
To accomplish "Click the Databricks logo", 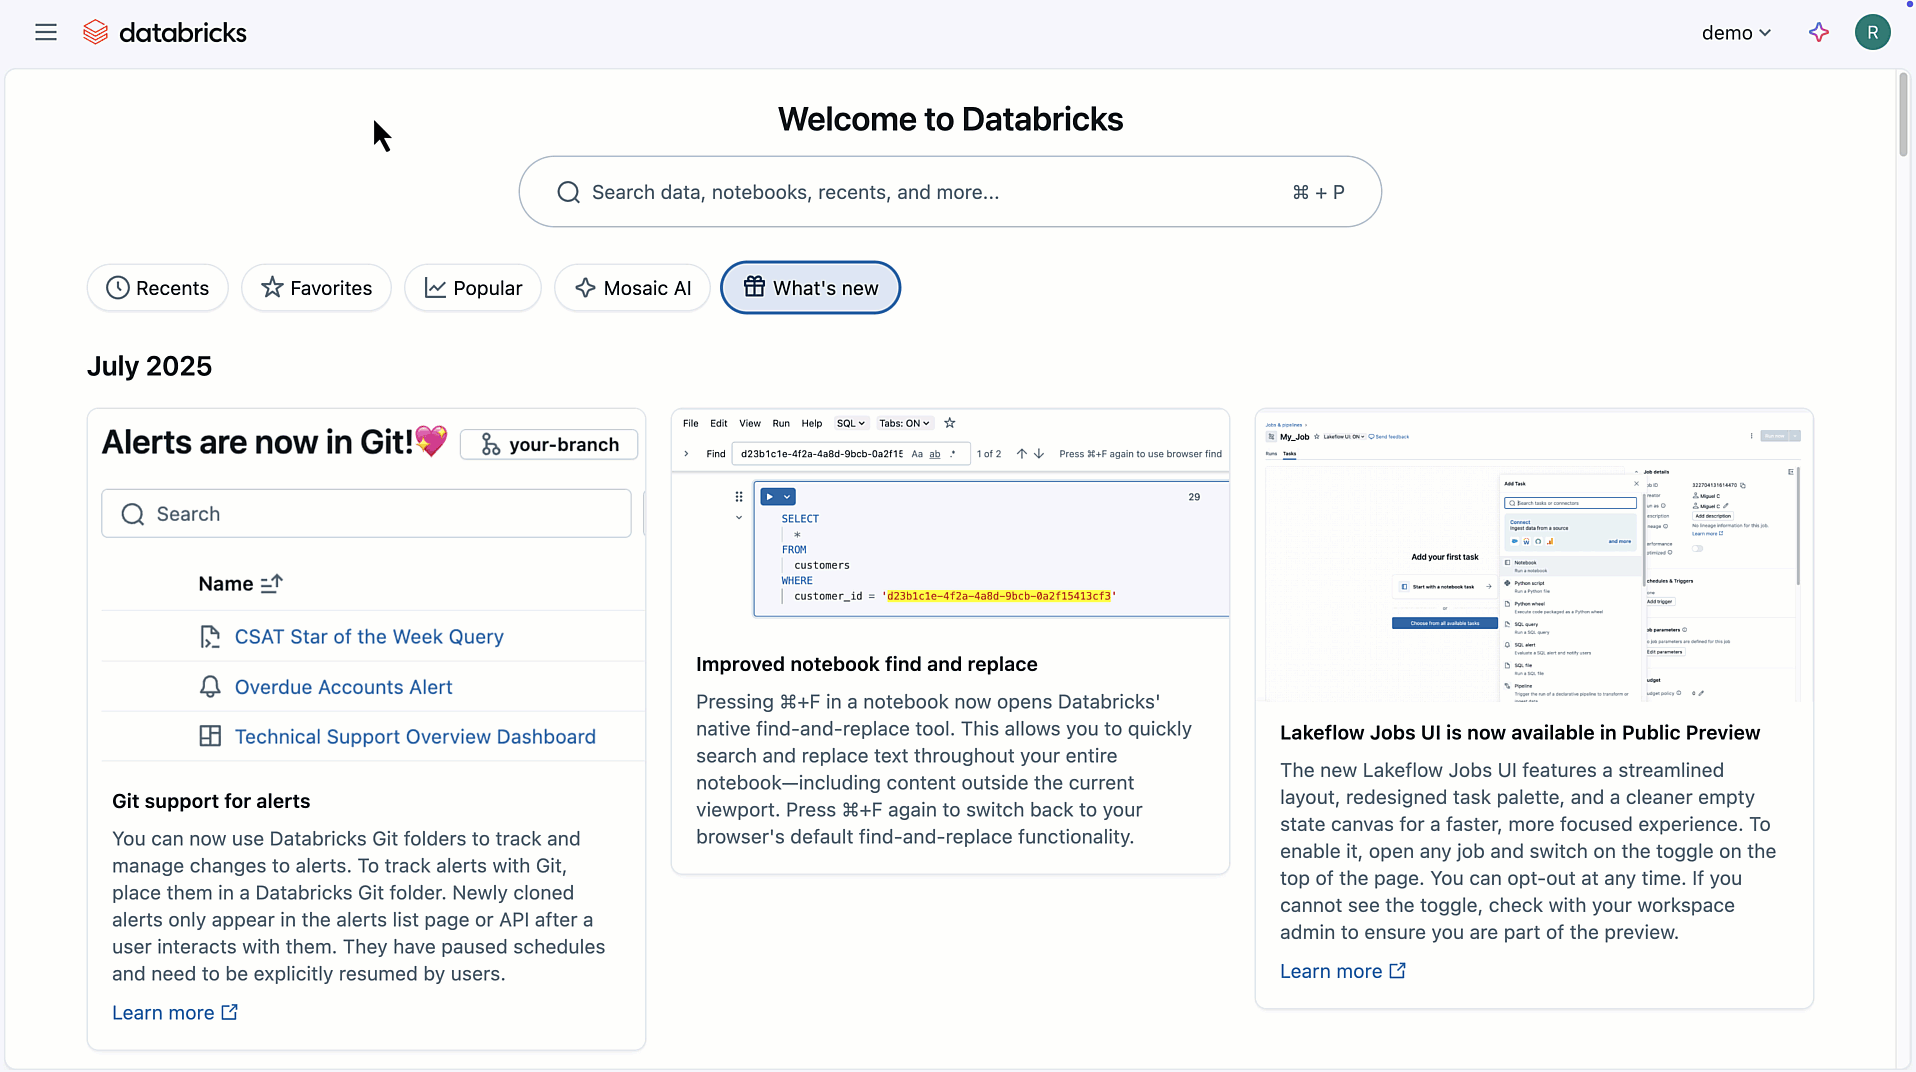I will point(165,32).
